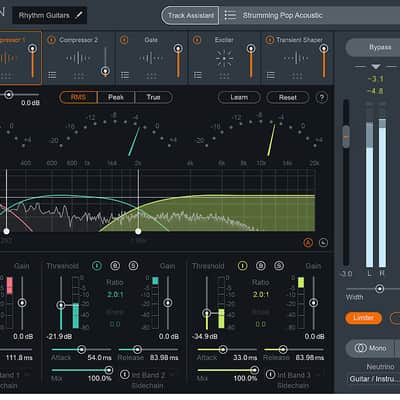This screenshot has width=400, height=400.
Task: Toggle Compressor 2 module power
Action: [x=52, y=40]
